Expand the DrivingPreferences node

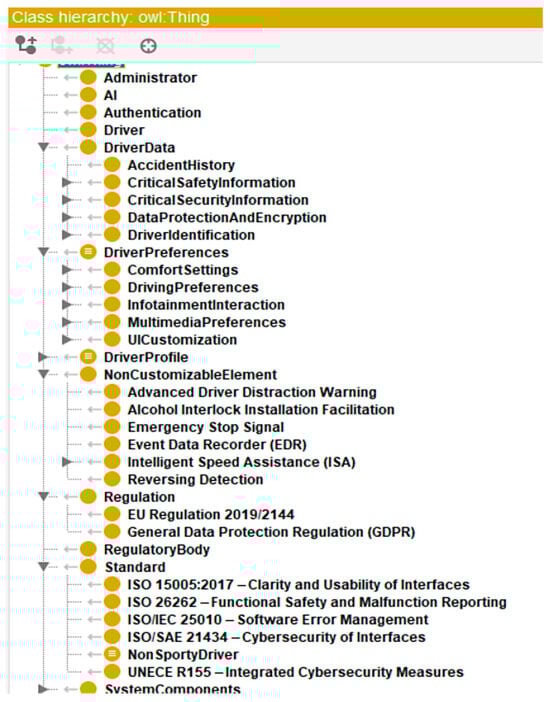coord(67,287)
